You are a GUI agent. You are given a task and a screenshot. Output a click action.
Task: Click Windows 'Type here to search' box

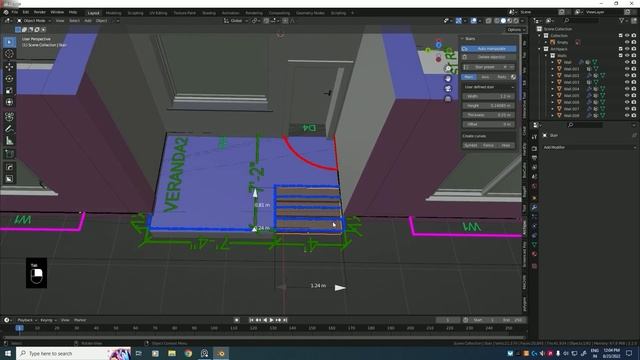point(73,353)
